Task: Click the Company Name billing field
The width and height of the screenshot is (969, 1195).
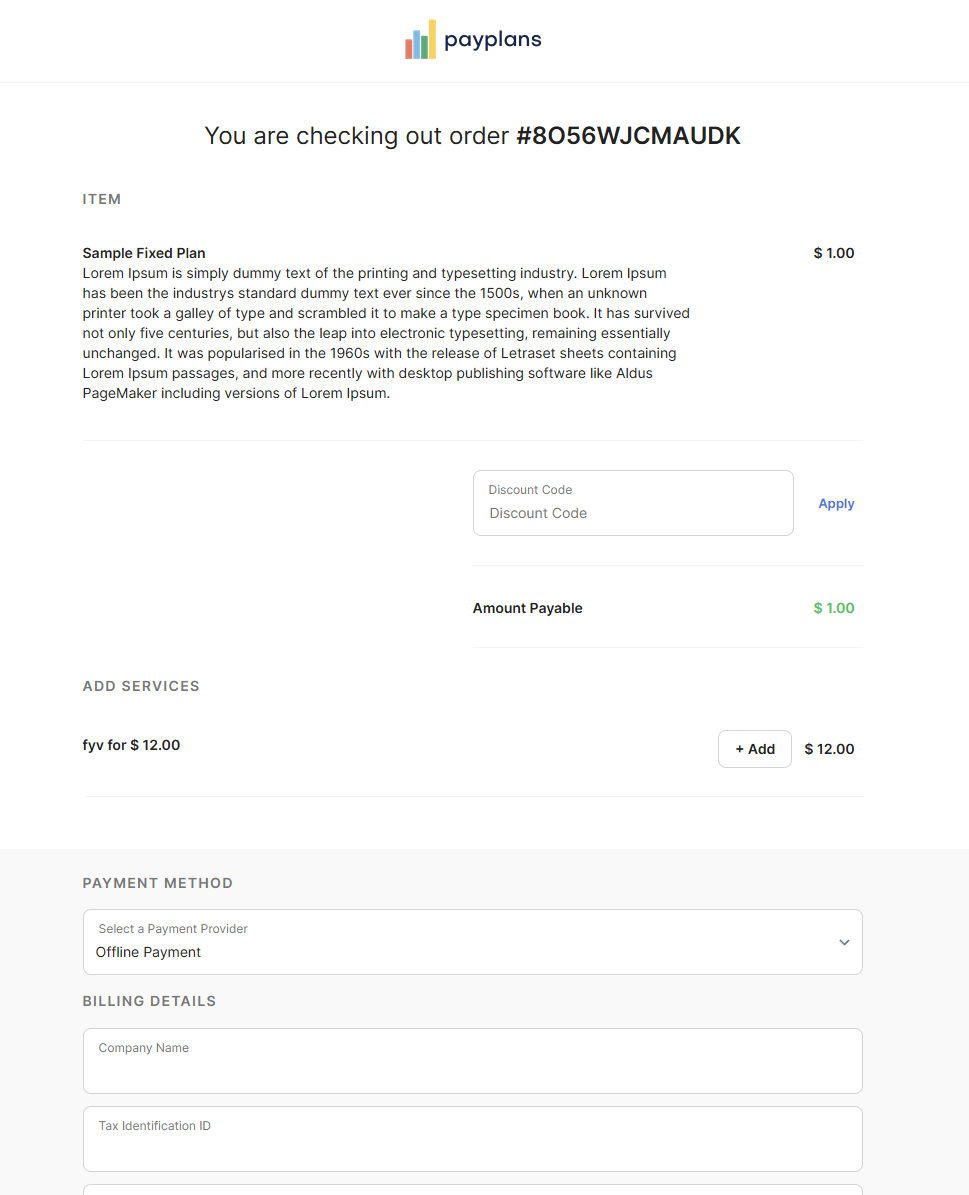Action: (x=472, y=1061)
